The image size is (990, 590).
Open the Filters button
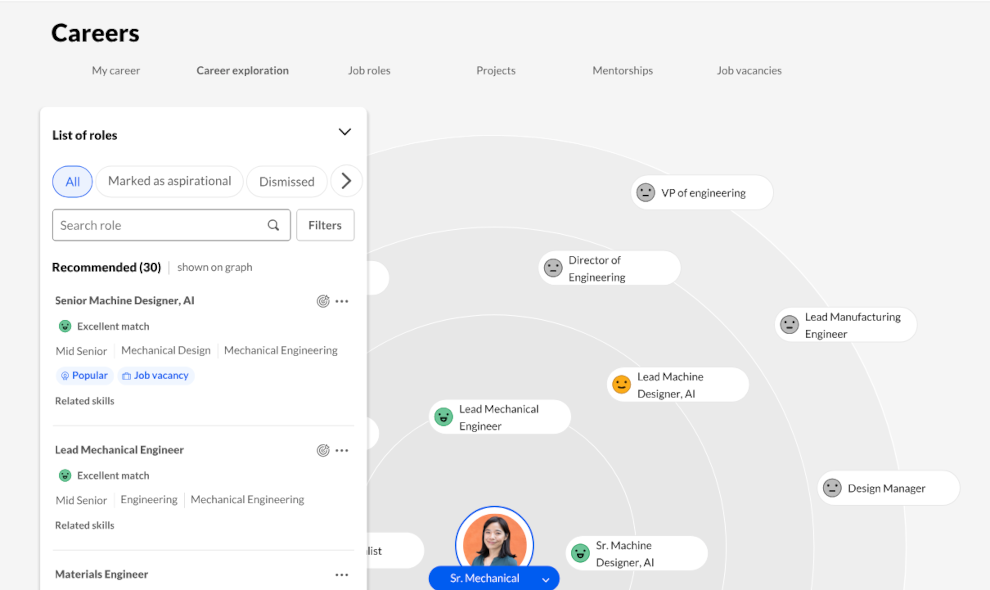[x=325, y=225]
